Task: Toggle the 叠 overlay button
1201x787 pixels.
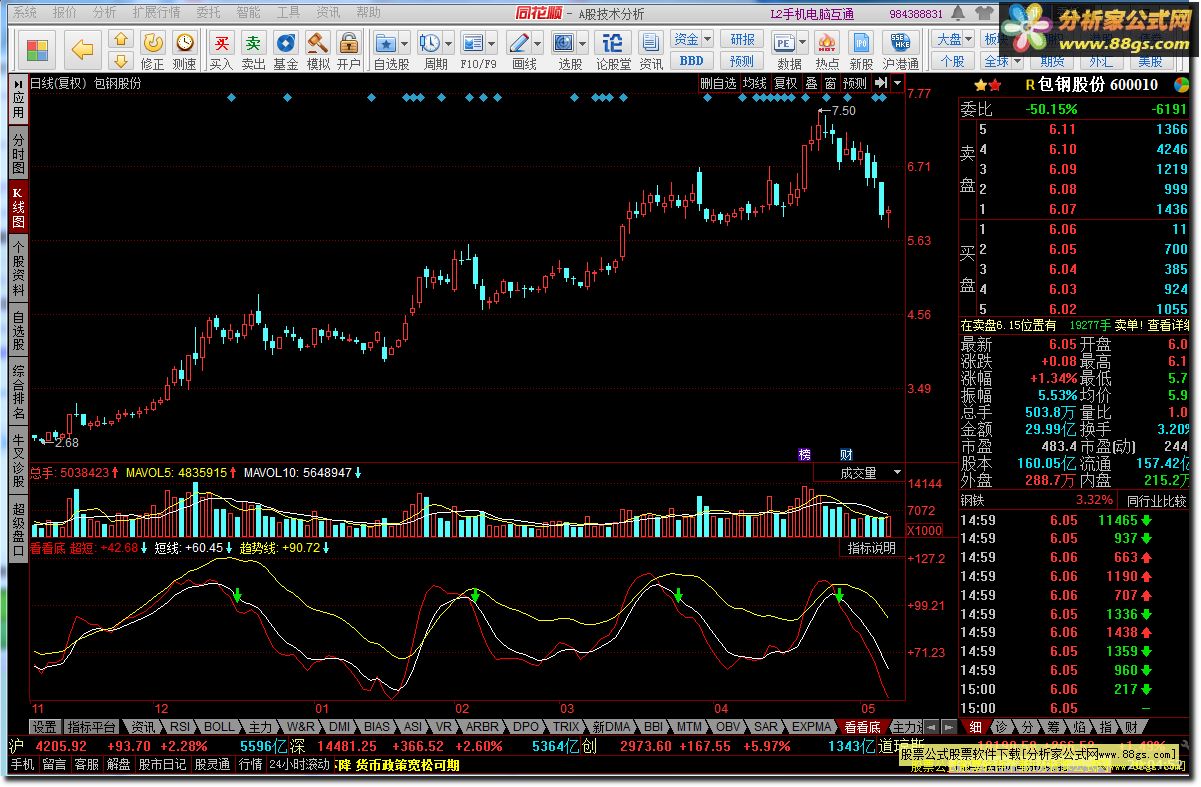Action: coord(811,84)
